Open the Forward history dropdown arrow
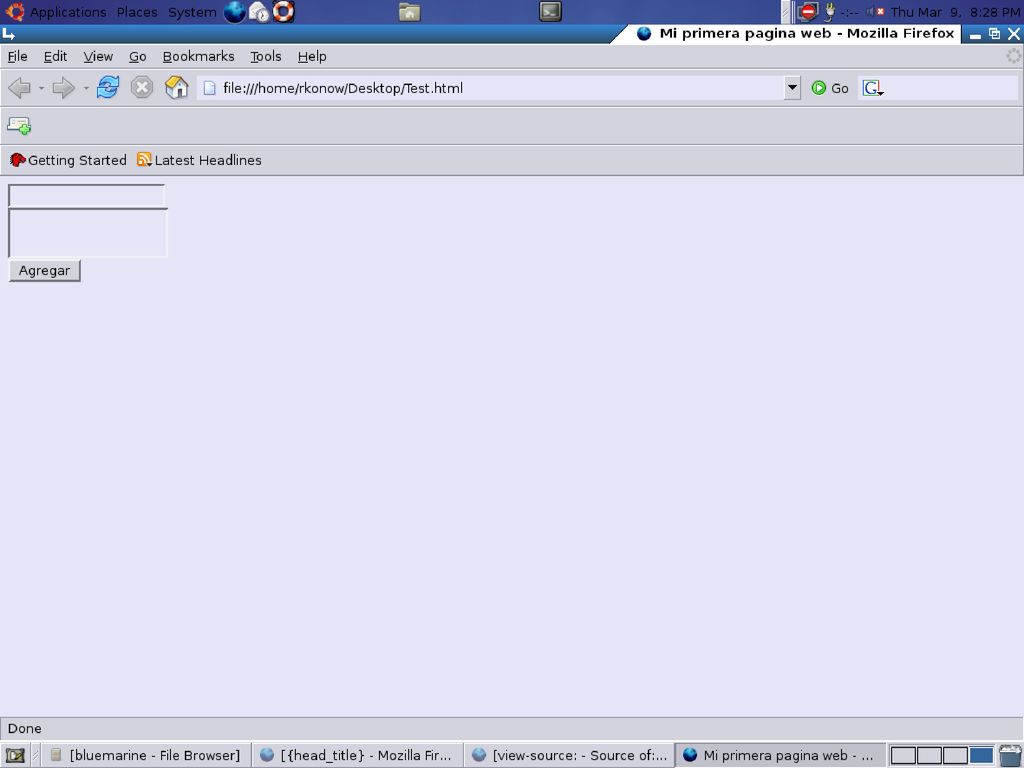This screenshot has width=1024, height=768. point(86,88)
